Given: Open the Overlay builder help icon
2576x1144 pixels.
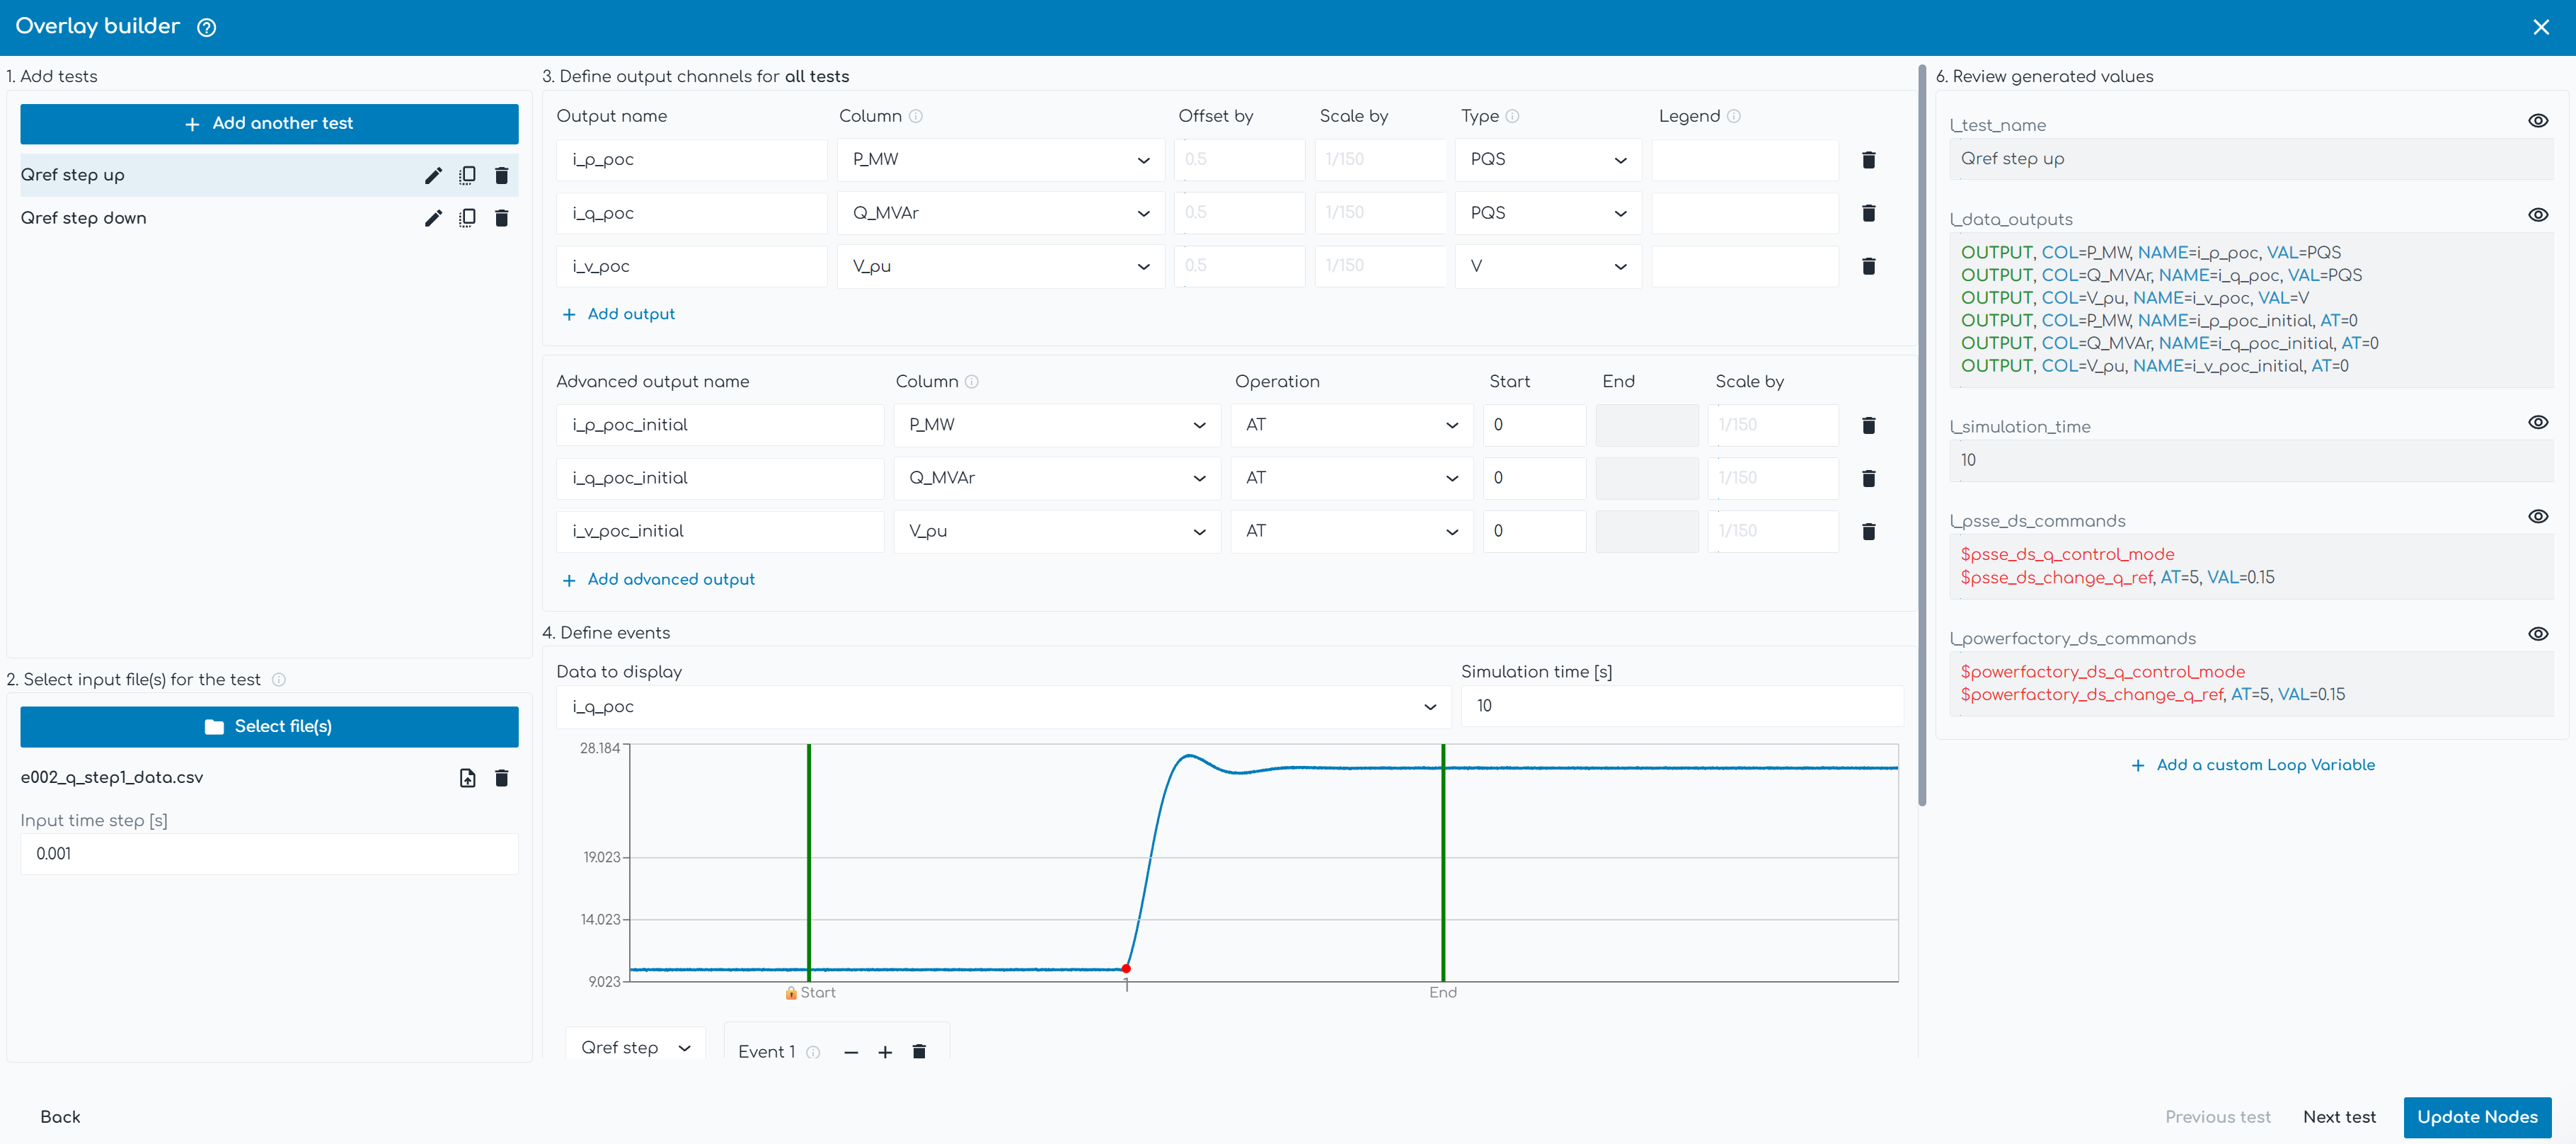Looking at the screenshot, I should (x=206, y=27).
